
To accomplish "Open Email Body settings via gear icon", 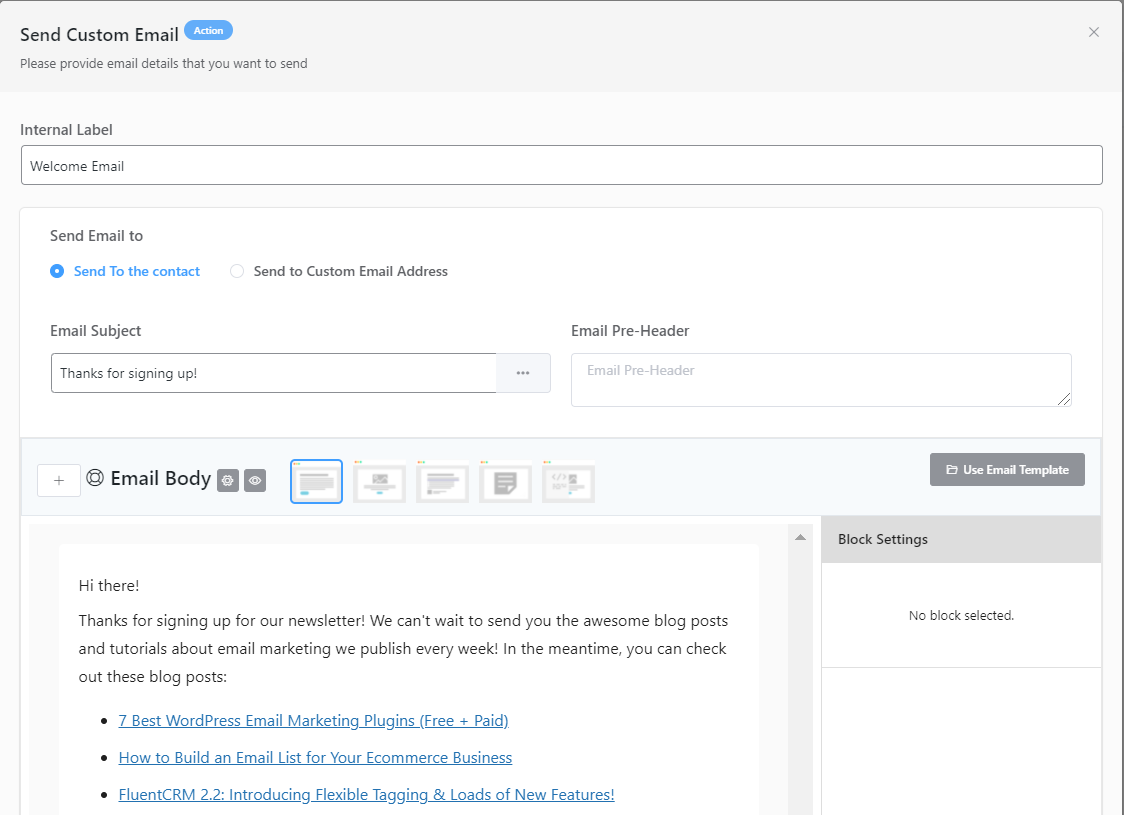I will (x=228, y=481).
